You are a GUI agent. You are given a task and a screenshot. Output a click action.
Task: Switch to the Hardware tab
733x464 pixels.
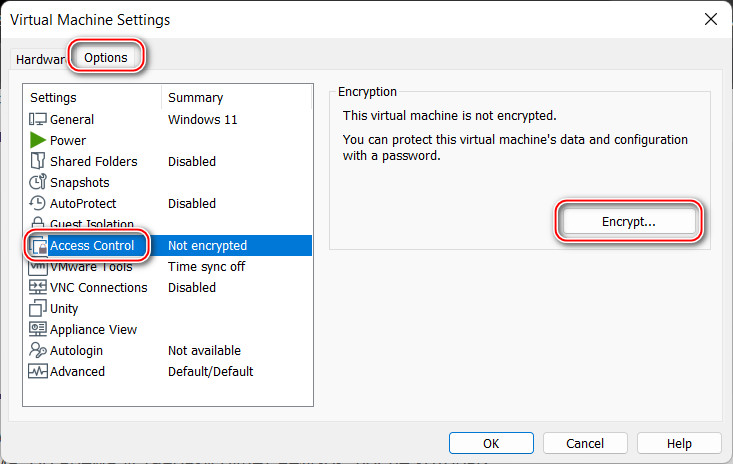[40, 59]
